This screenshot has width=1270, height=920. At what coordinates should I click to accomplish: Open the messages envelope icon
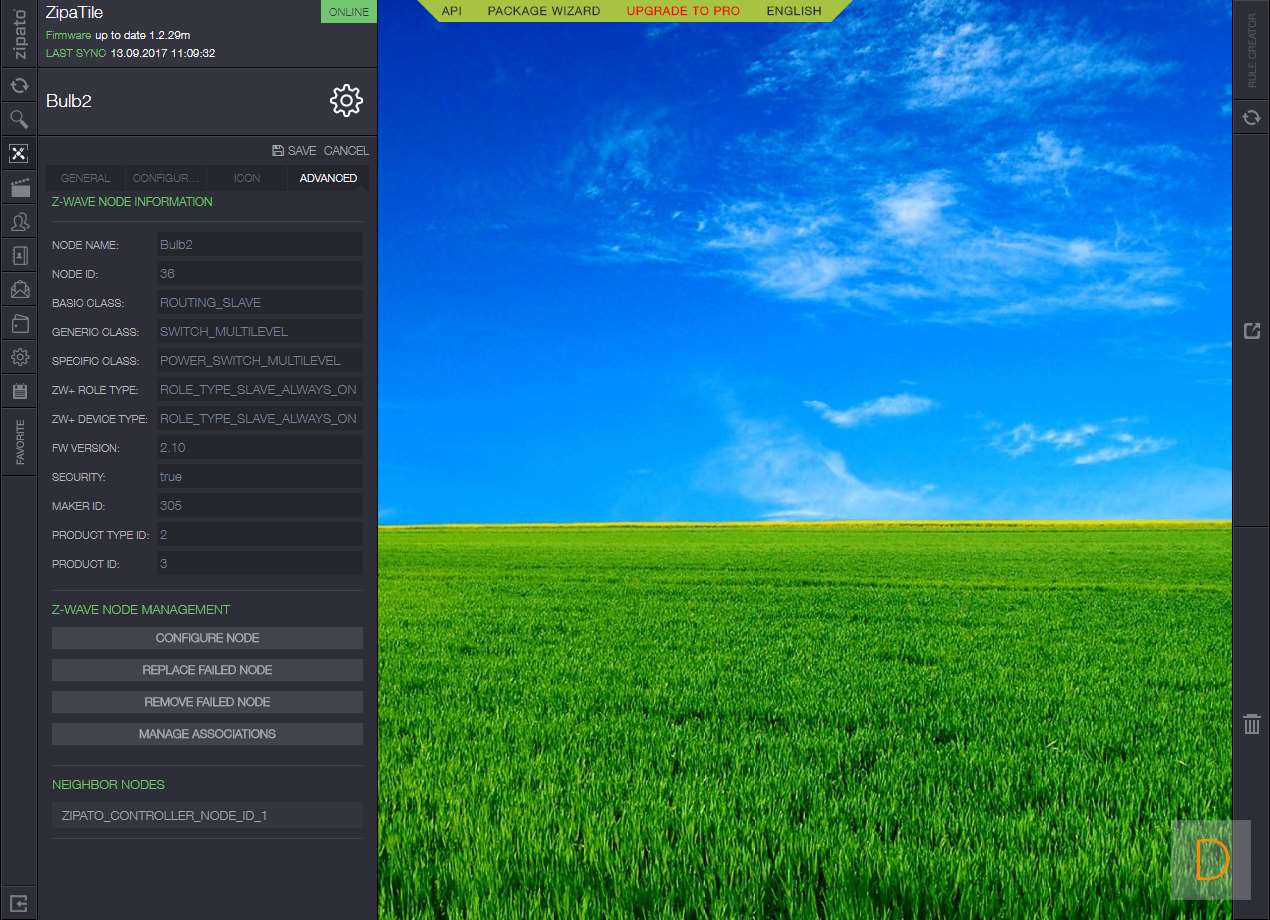click(x=18, y=290)
